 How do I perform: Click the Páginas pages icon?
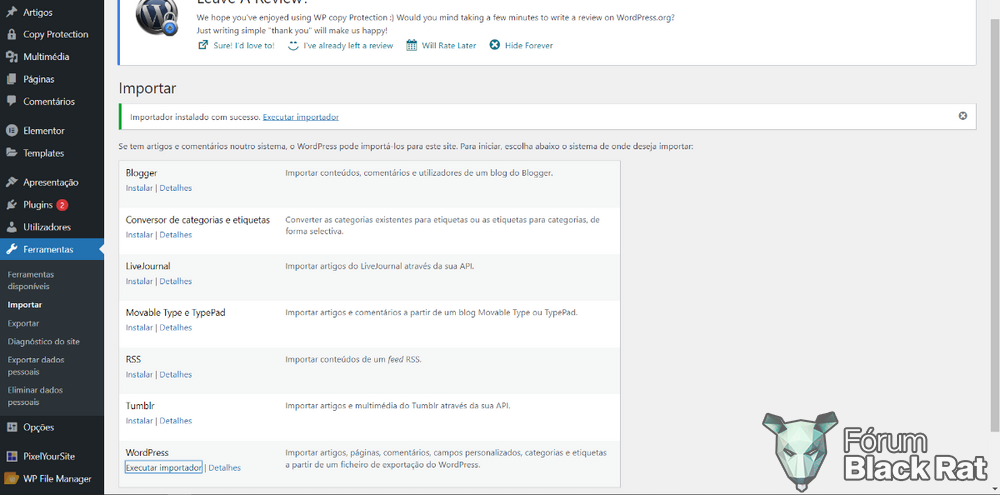coord(11,80)
